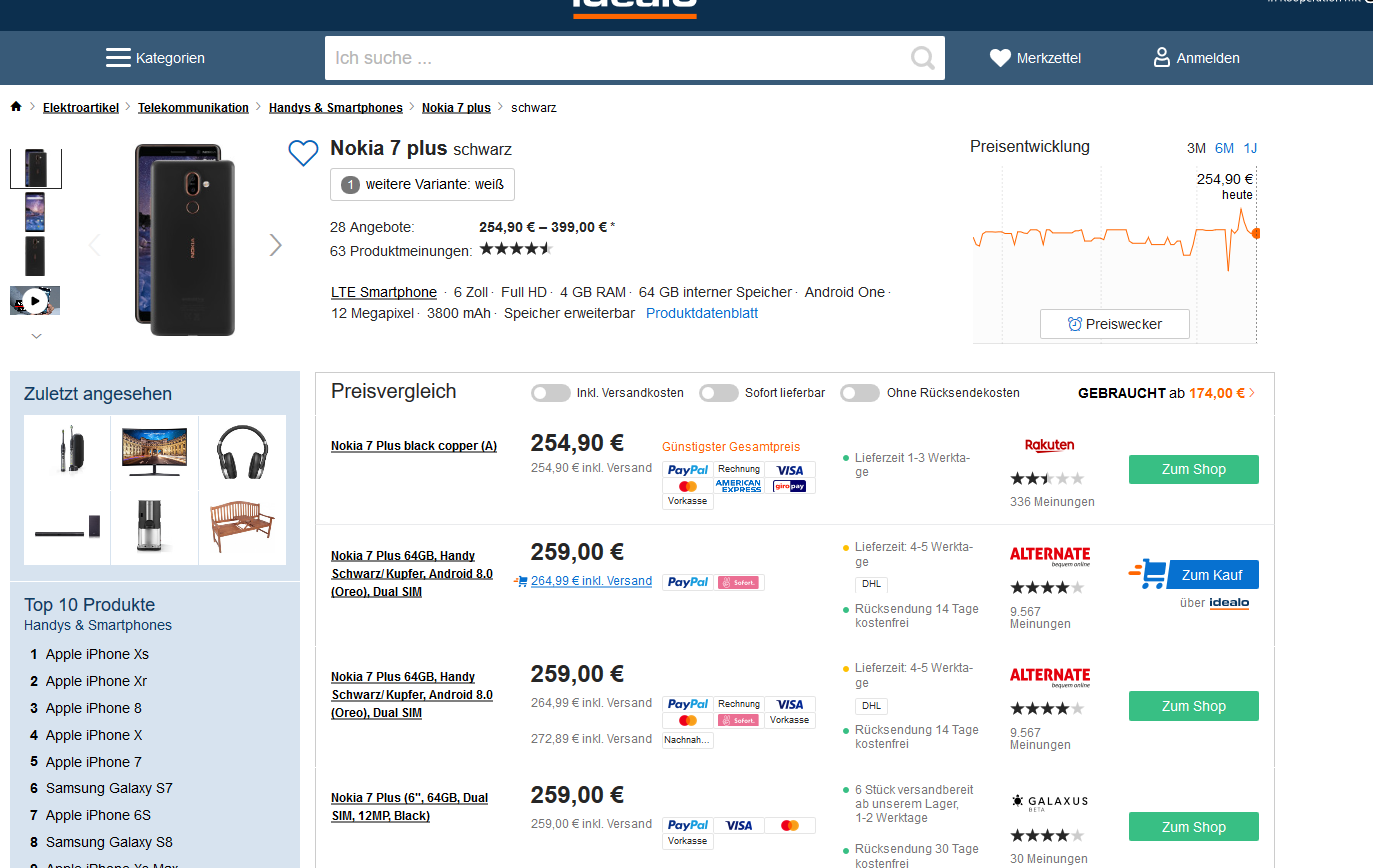Open the Kategorien hamburger menu icon

(x=118, y=58)
